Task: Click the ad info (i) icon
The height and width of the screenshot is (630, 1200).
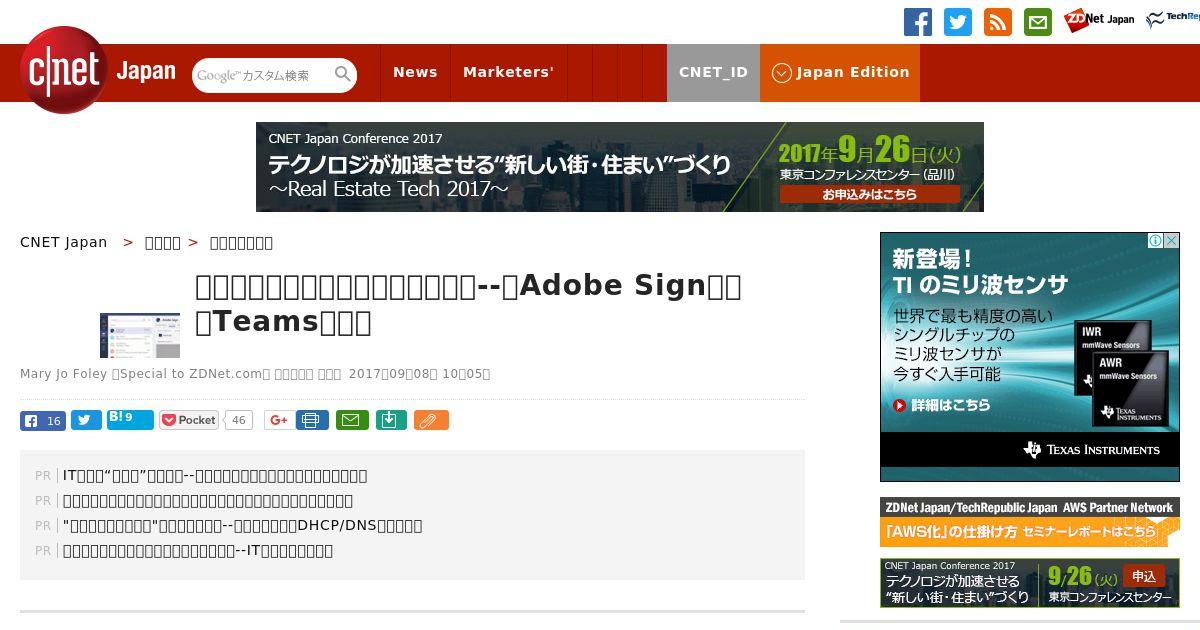Action: pyautogui.click(x=1155, y=241)
